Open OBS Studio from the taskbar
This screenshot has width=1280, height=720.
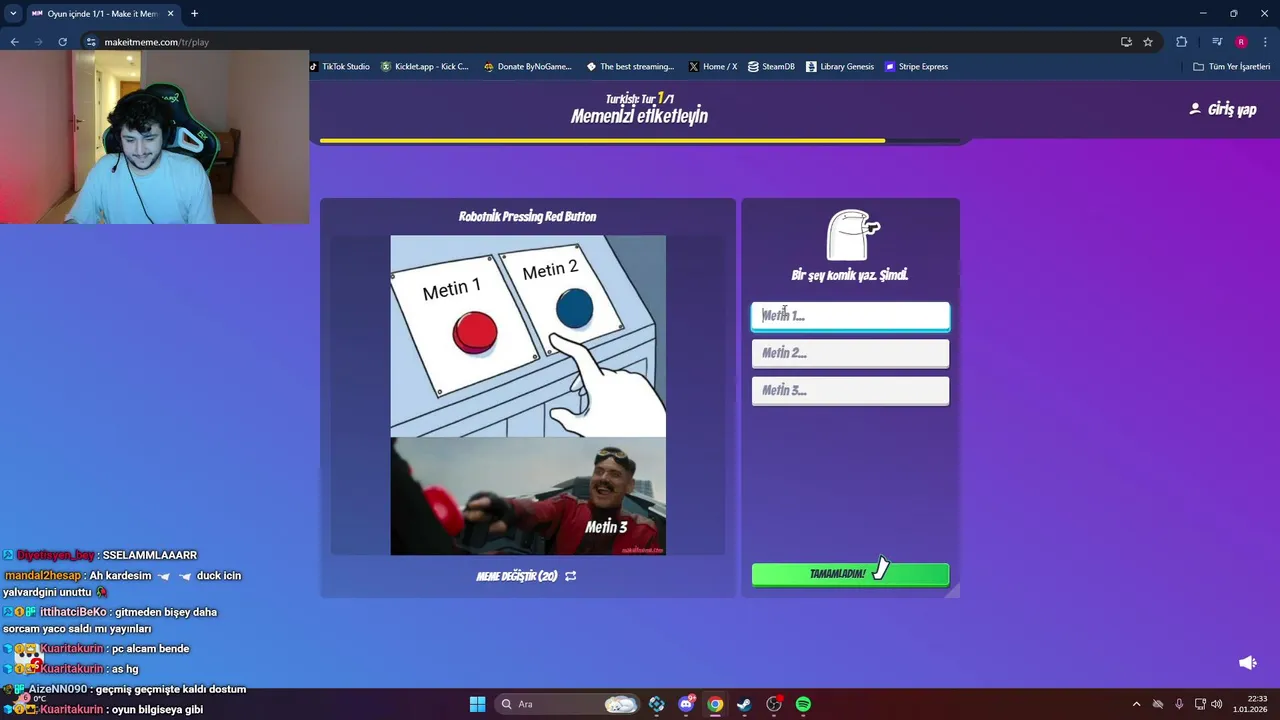click(x=774, y=704)
